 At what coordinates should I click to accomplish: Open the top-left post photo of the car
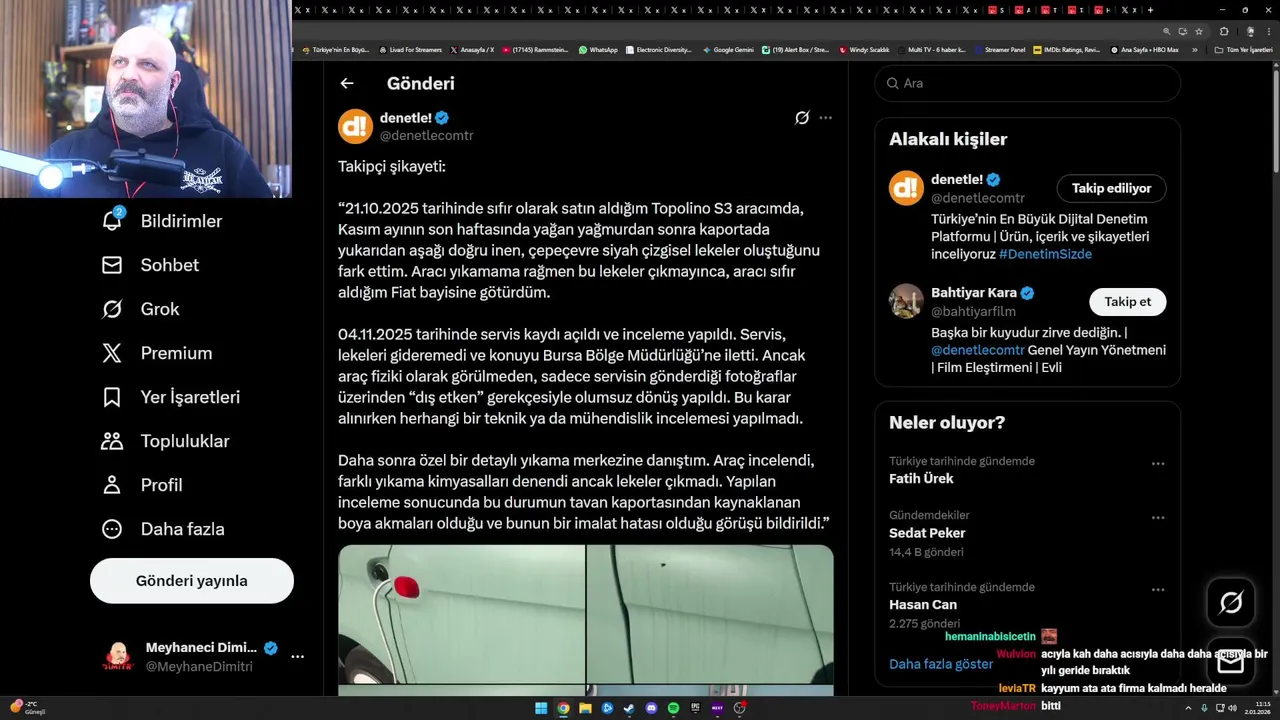(x=461, y=614)
